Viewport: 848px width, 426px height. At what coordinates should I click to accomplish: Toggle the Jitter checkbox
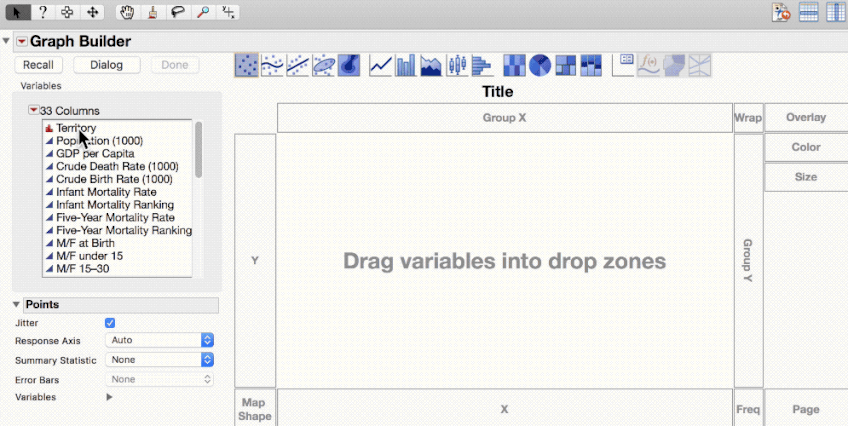point(110,323)
